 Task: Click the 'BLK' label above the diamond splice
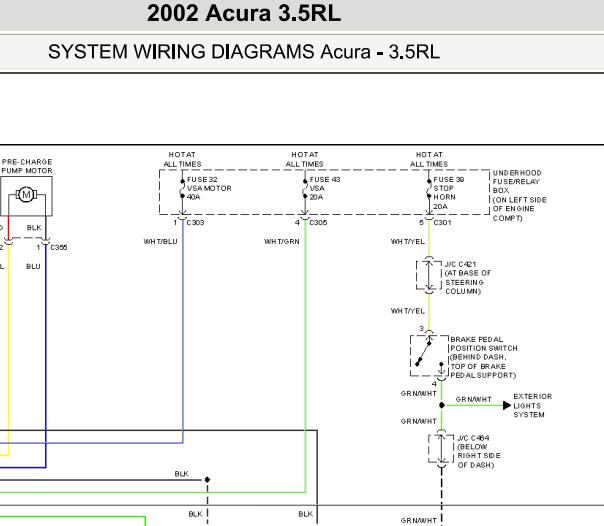[x=181, y=474]
